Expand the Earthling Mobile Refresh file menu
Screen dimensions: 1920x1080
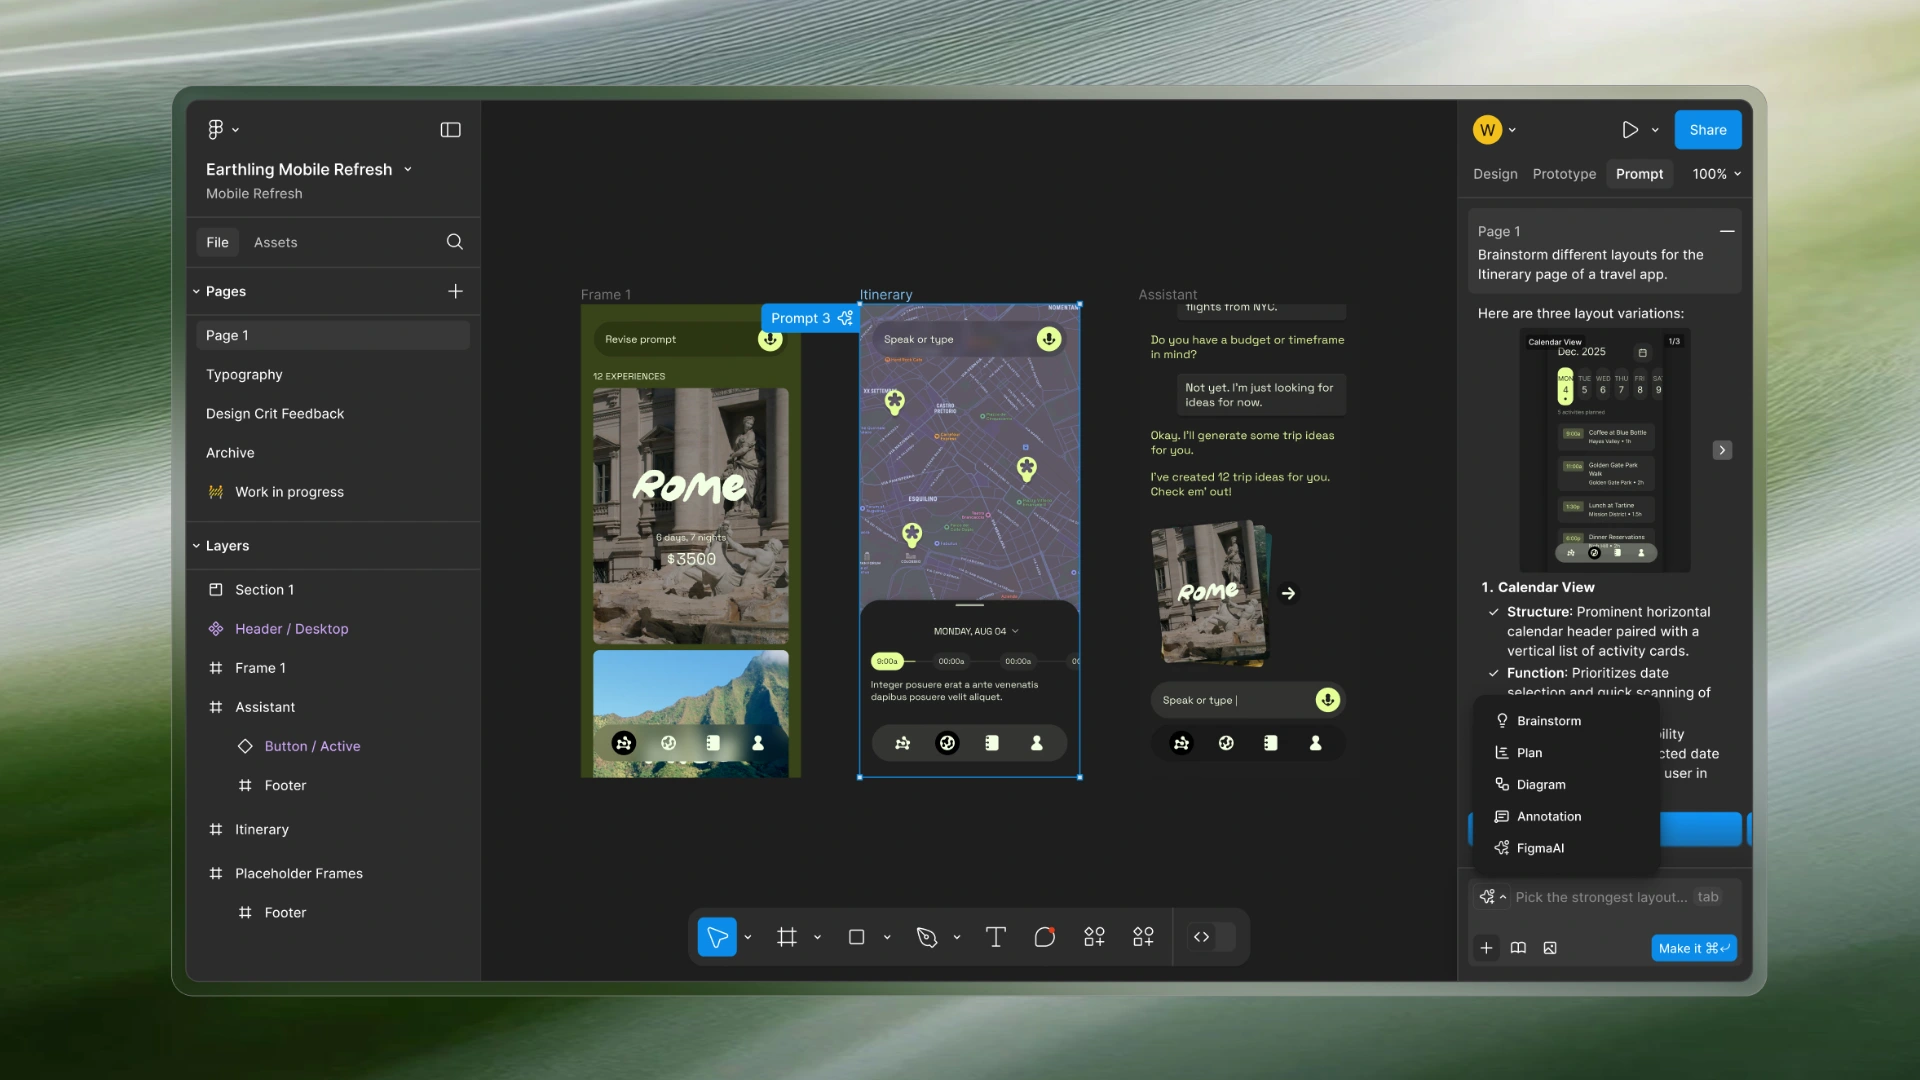point(408,169)
